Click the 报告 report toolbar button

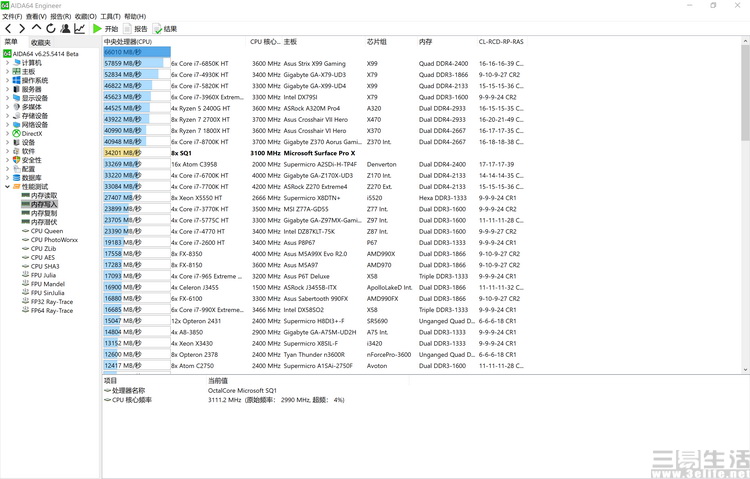pyautogui.click(x=135, y=29)
